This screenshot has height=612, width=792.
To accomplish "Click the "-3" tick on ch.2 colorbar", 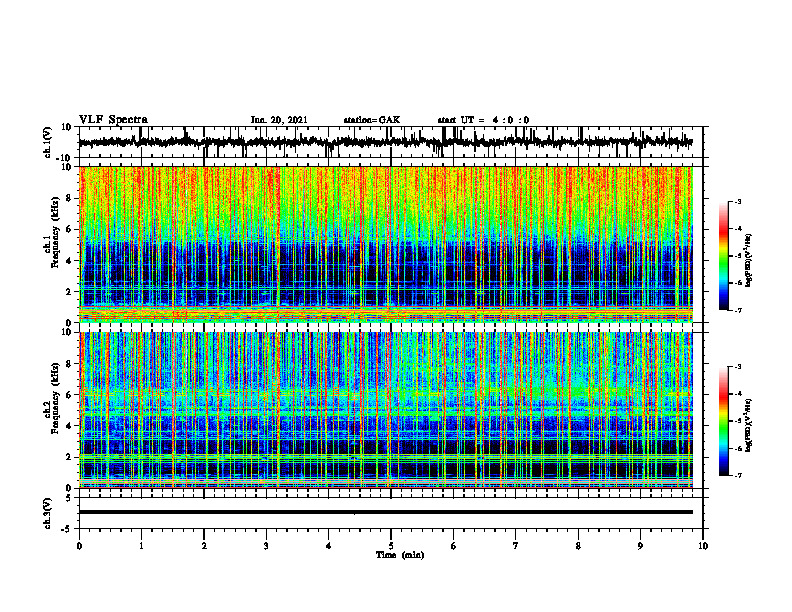I will pyautogui.click(x=737, y=367).
